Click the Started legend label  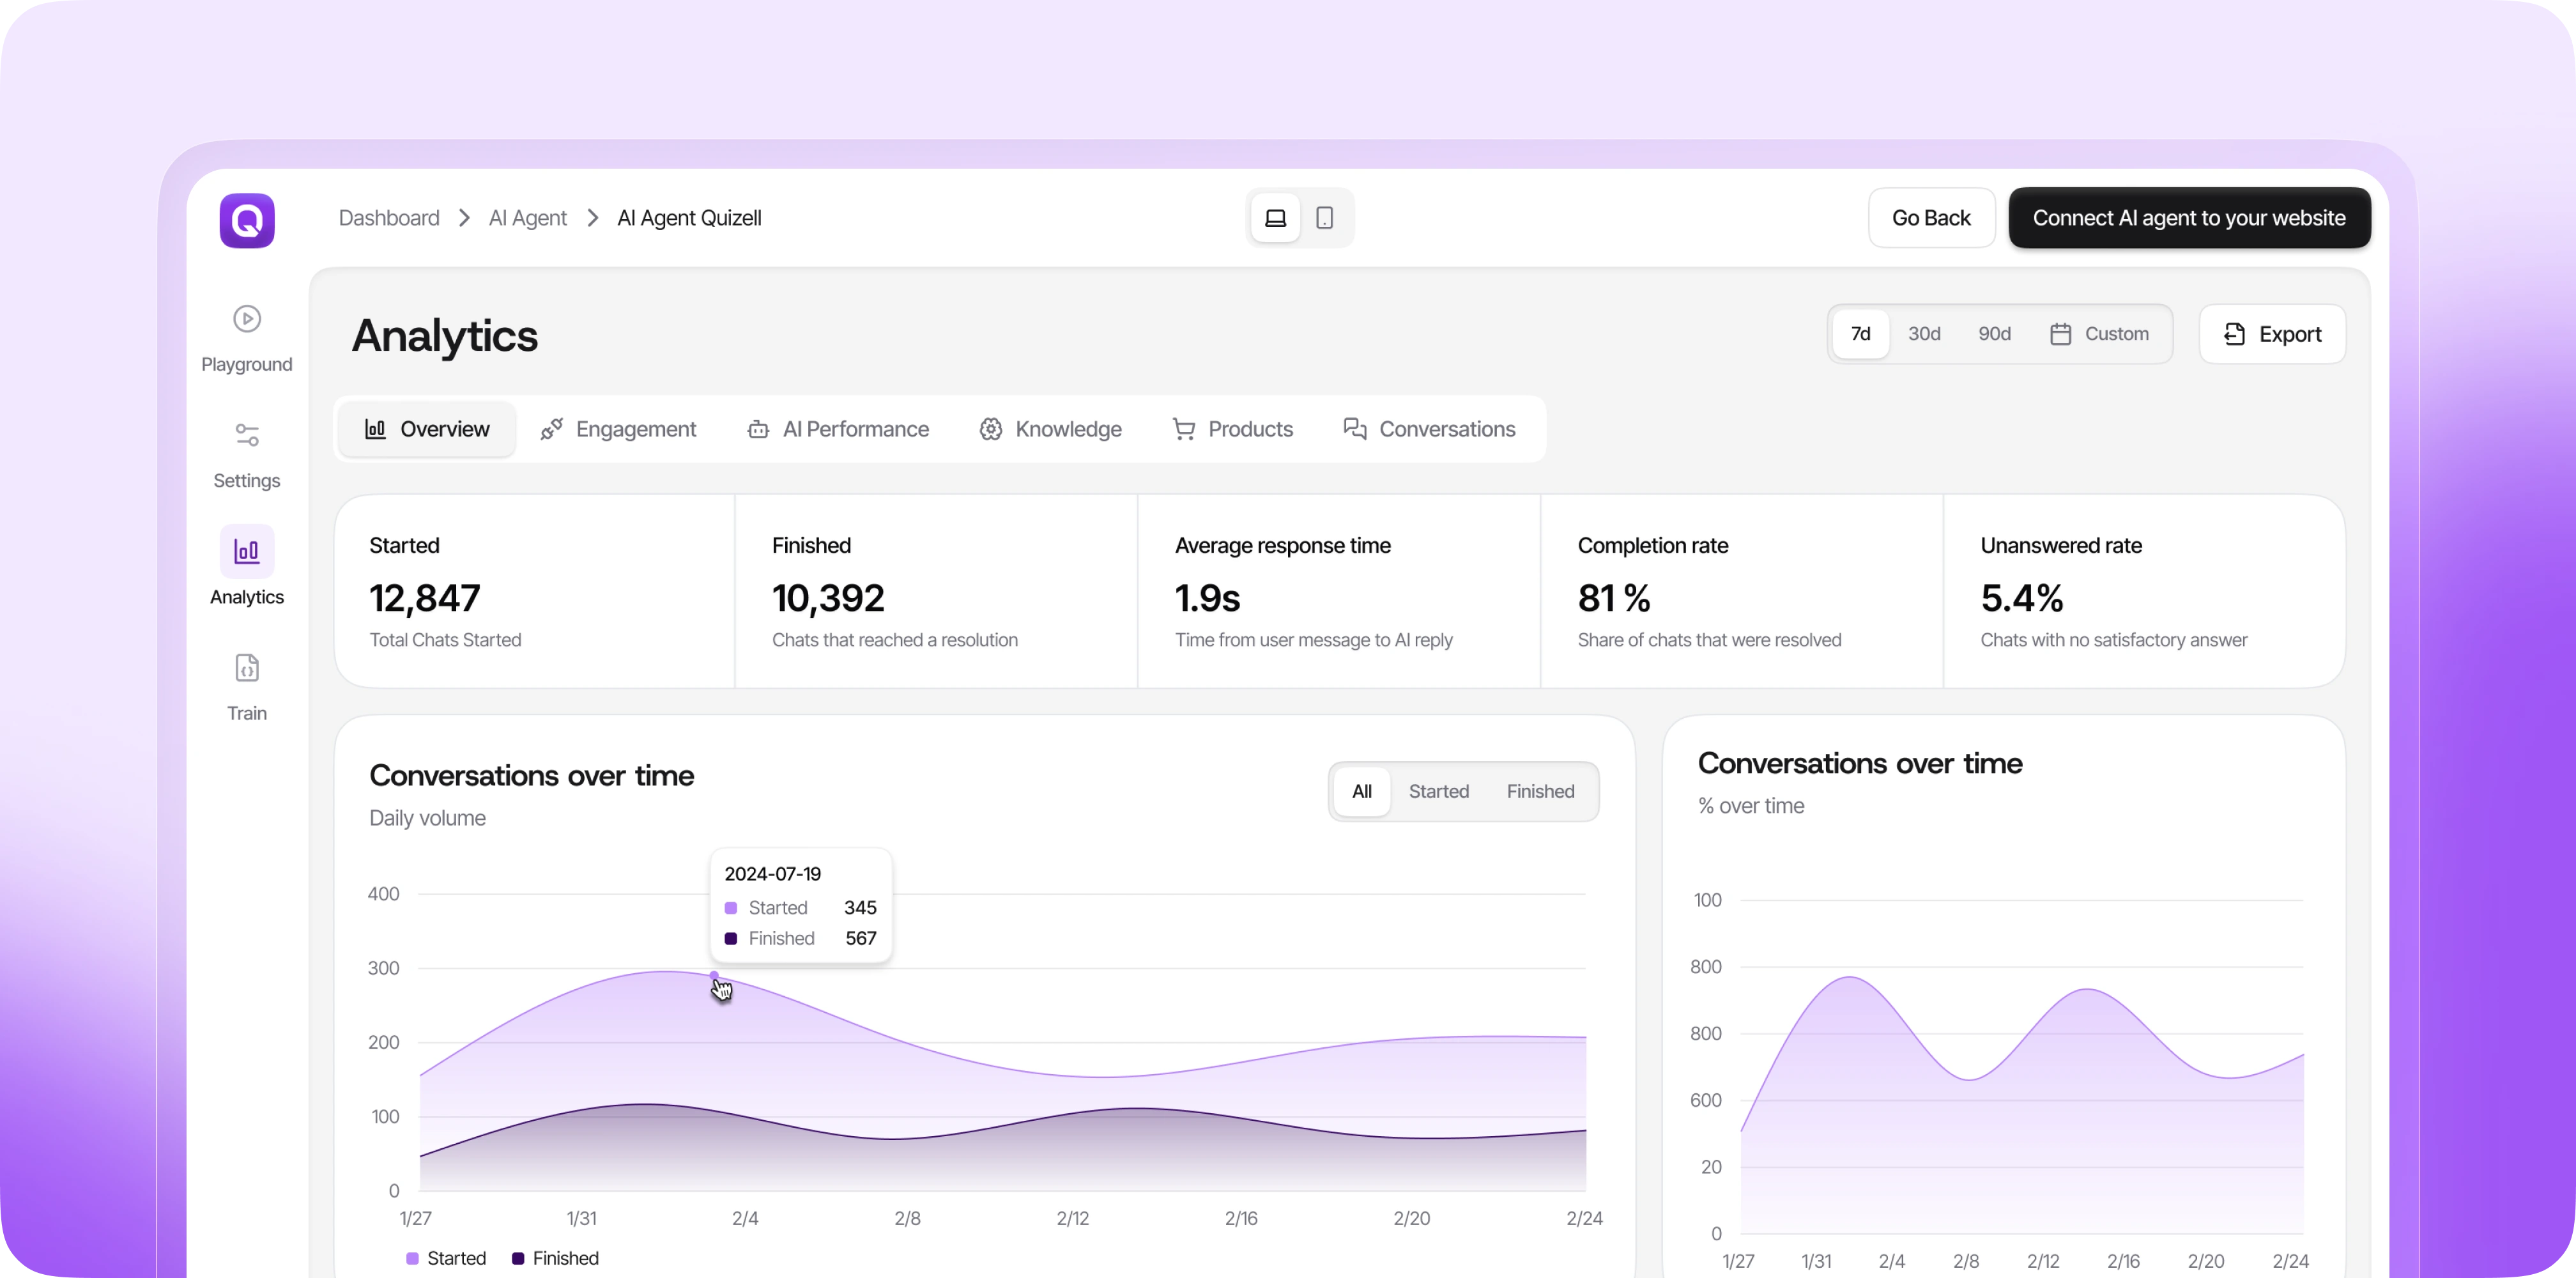point(456,1258)
